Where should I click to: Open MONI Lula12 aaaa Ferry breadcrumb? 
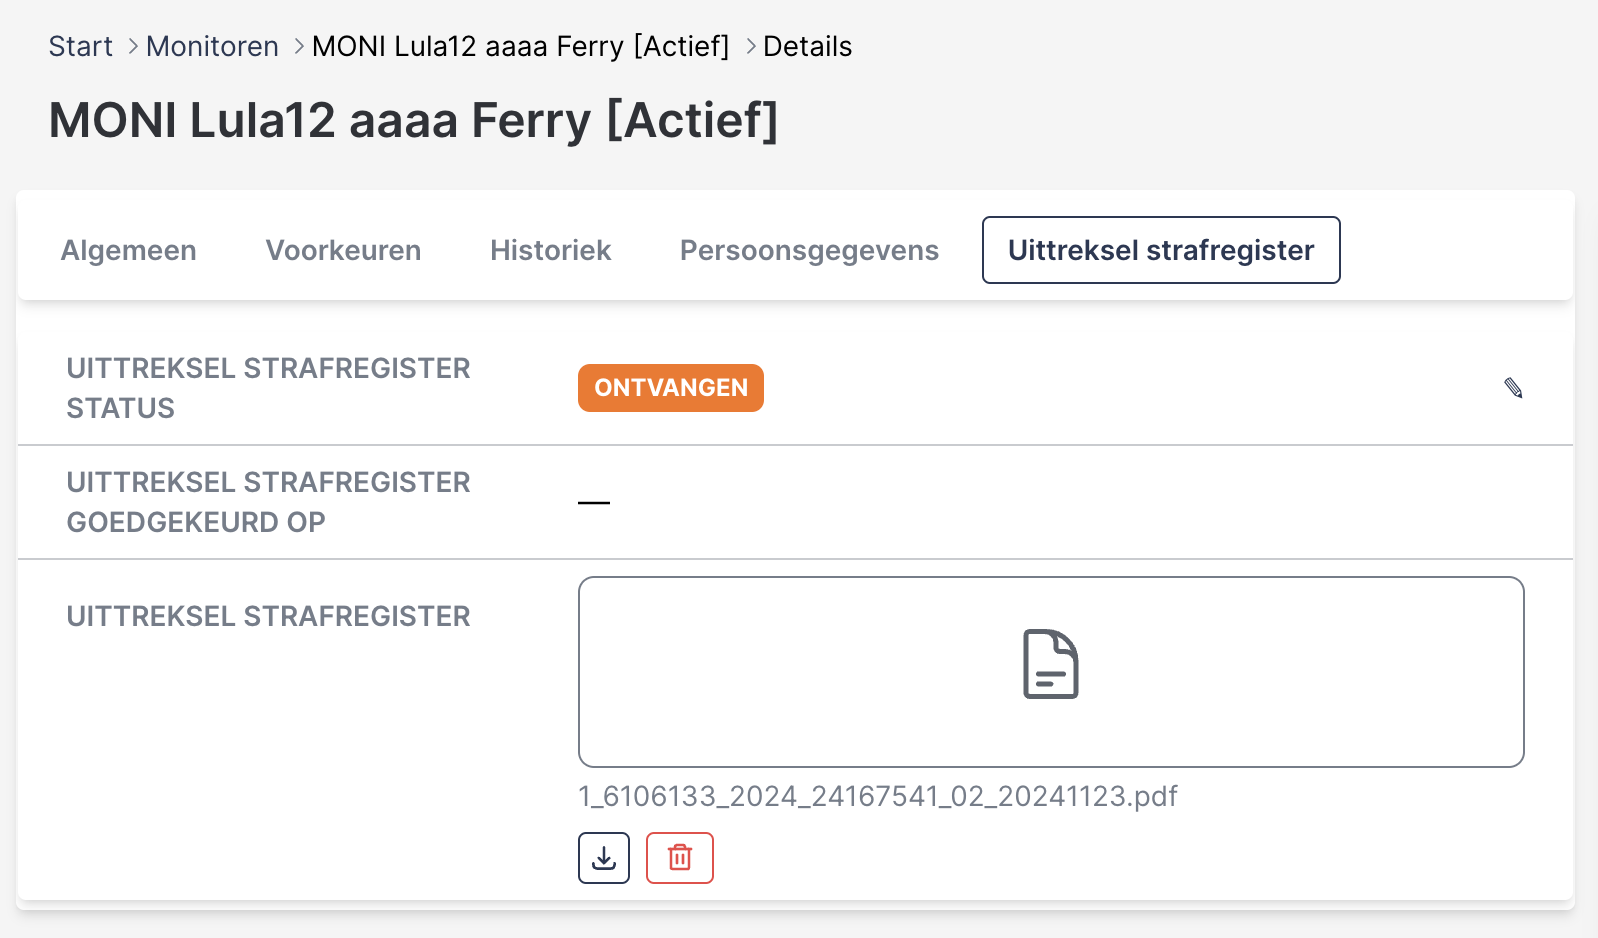[x=520, y=47]
